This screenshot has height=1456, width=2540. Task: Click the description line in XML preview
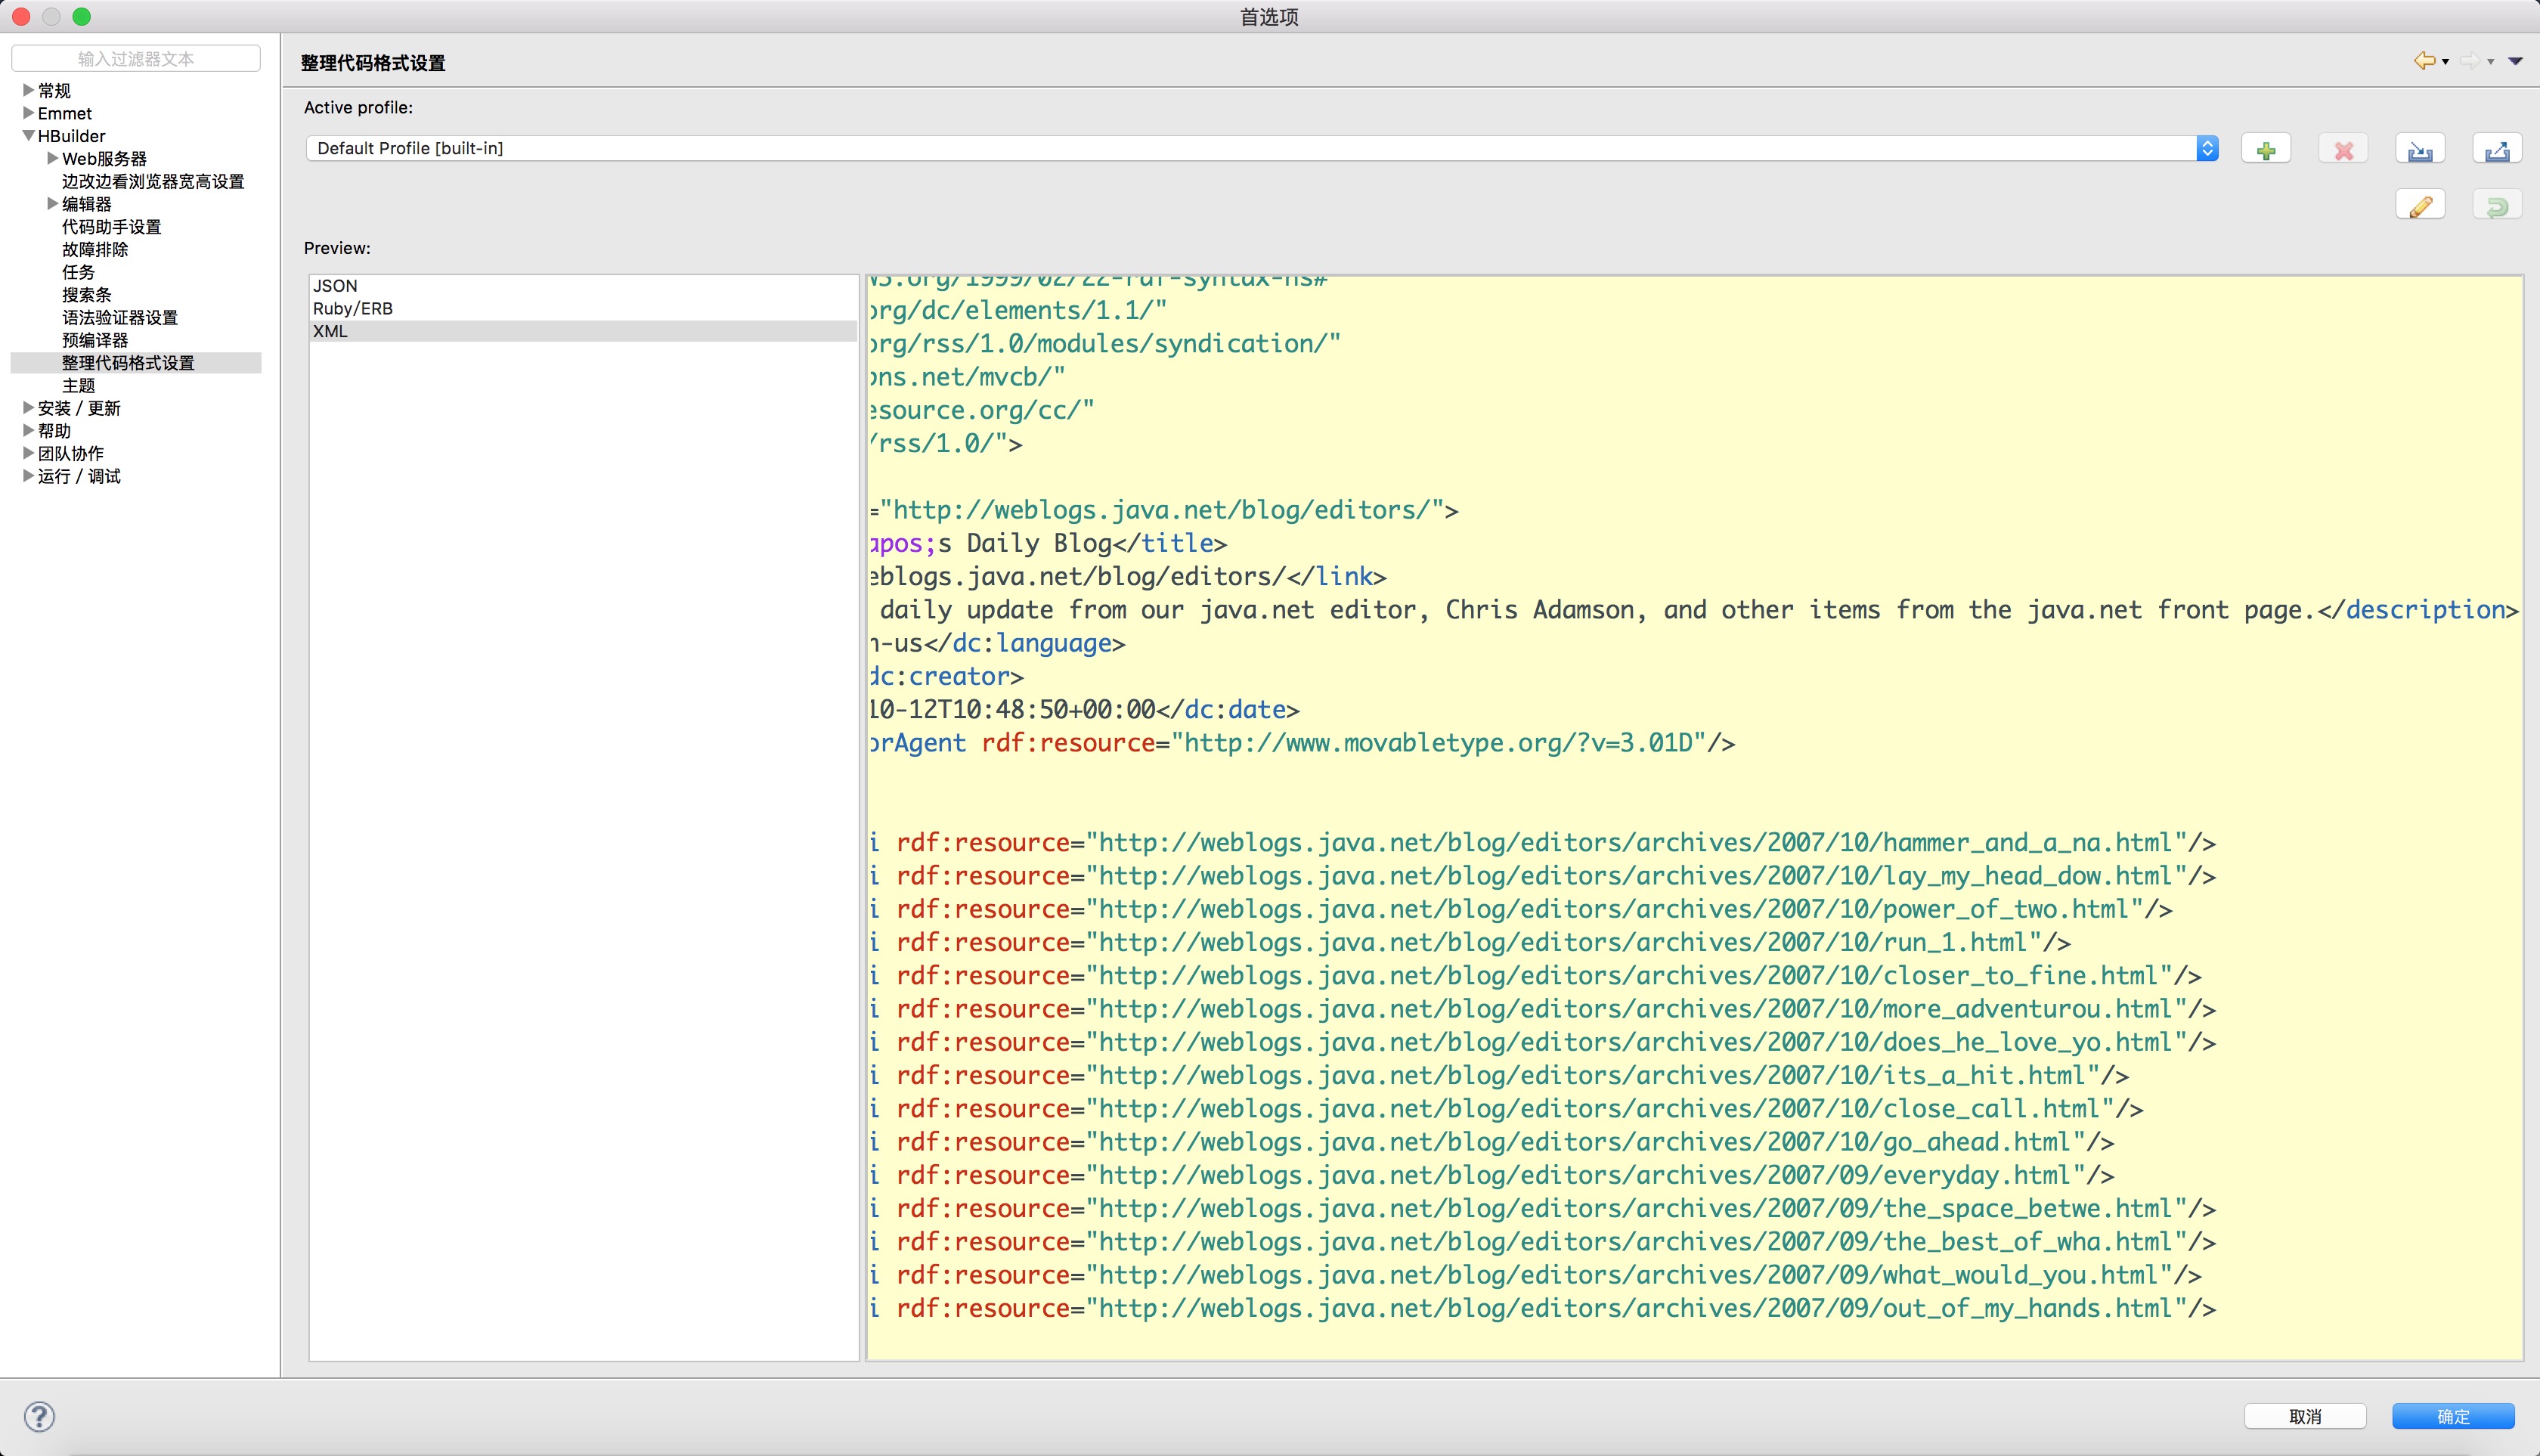click(x=1693, y=610)
